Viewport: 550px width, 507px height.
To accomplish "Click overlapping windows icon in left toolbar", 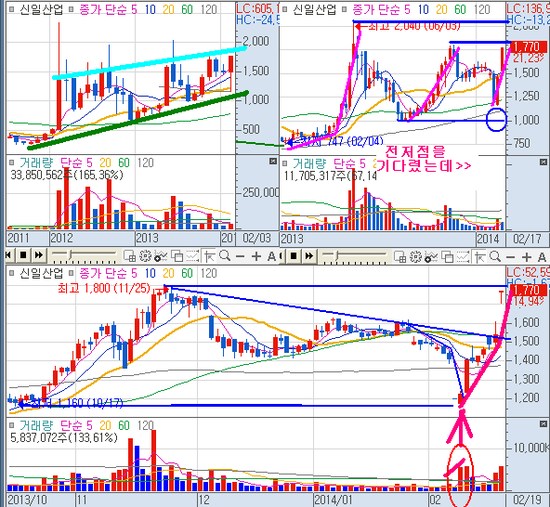I will (177, 256).
